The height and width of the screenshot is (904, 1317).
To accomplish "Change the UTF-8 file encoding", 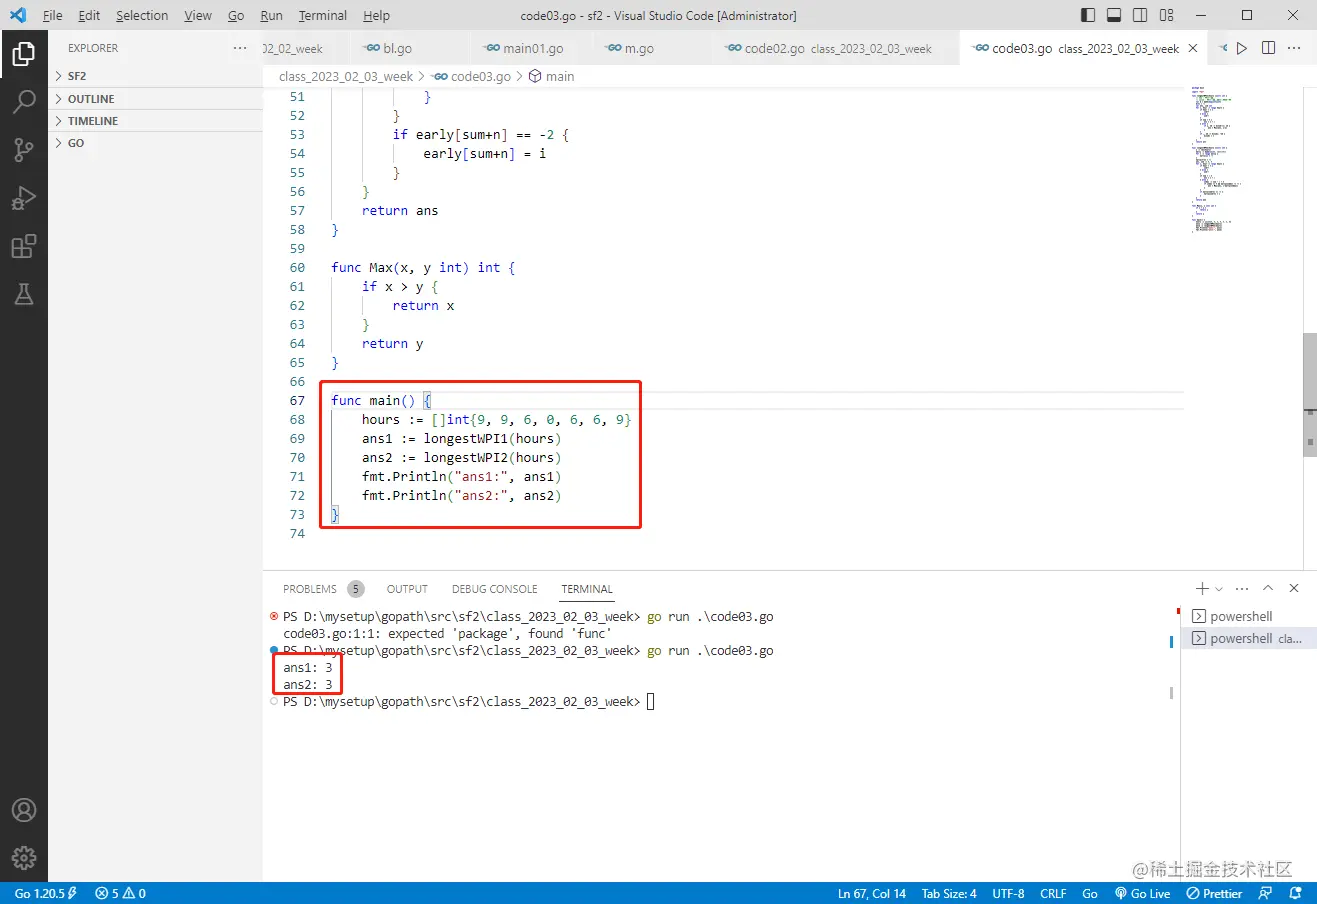I will pyautogui.click(x=1008, y=893).
